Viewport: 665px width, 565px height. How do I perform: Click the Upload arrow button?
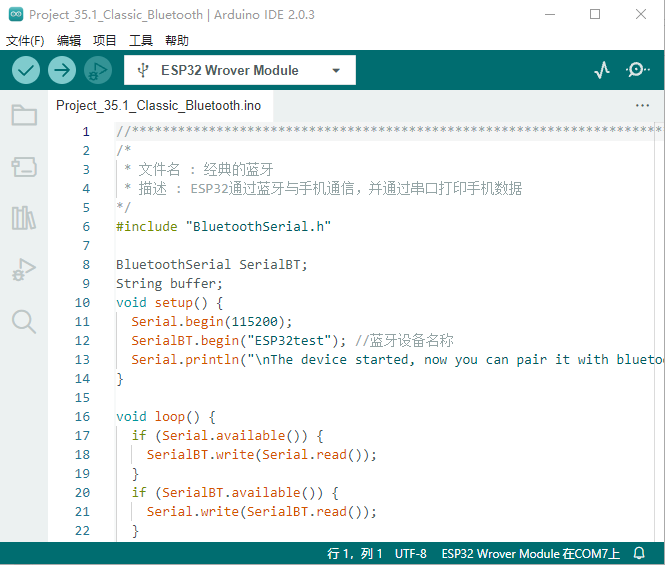tap(62, 70)
